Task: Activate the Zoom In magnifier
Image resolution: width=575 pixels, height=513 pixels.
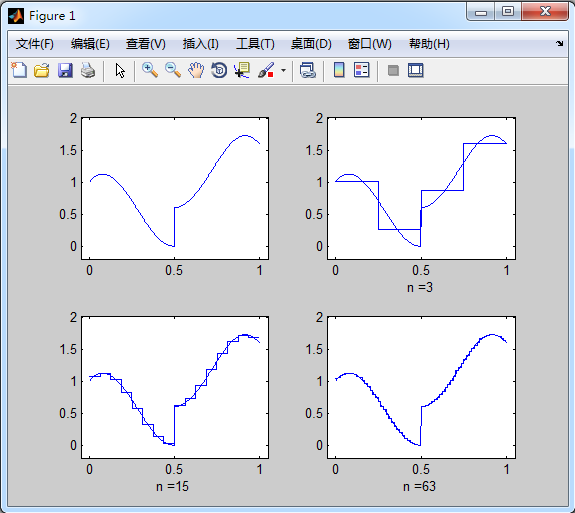Action: pyautogui.click(x=150, y=70)
